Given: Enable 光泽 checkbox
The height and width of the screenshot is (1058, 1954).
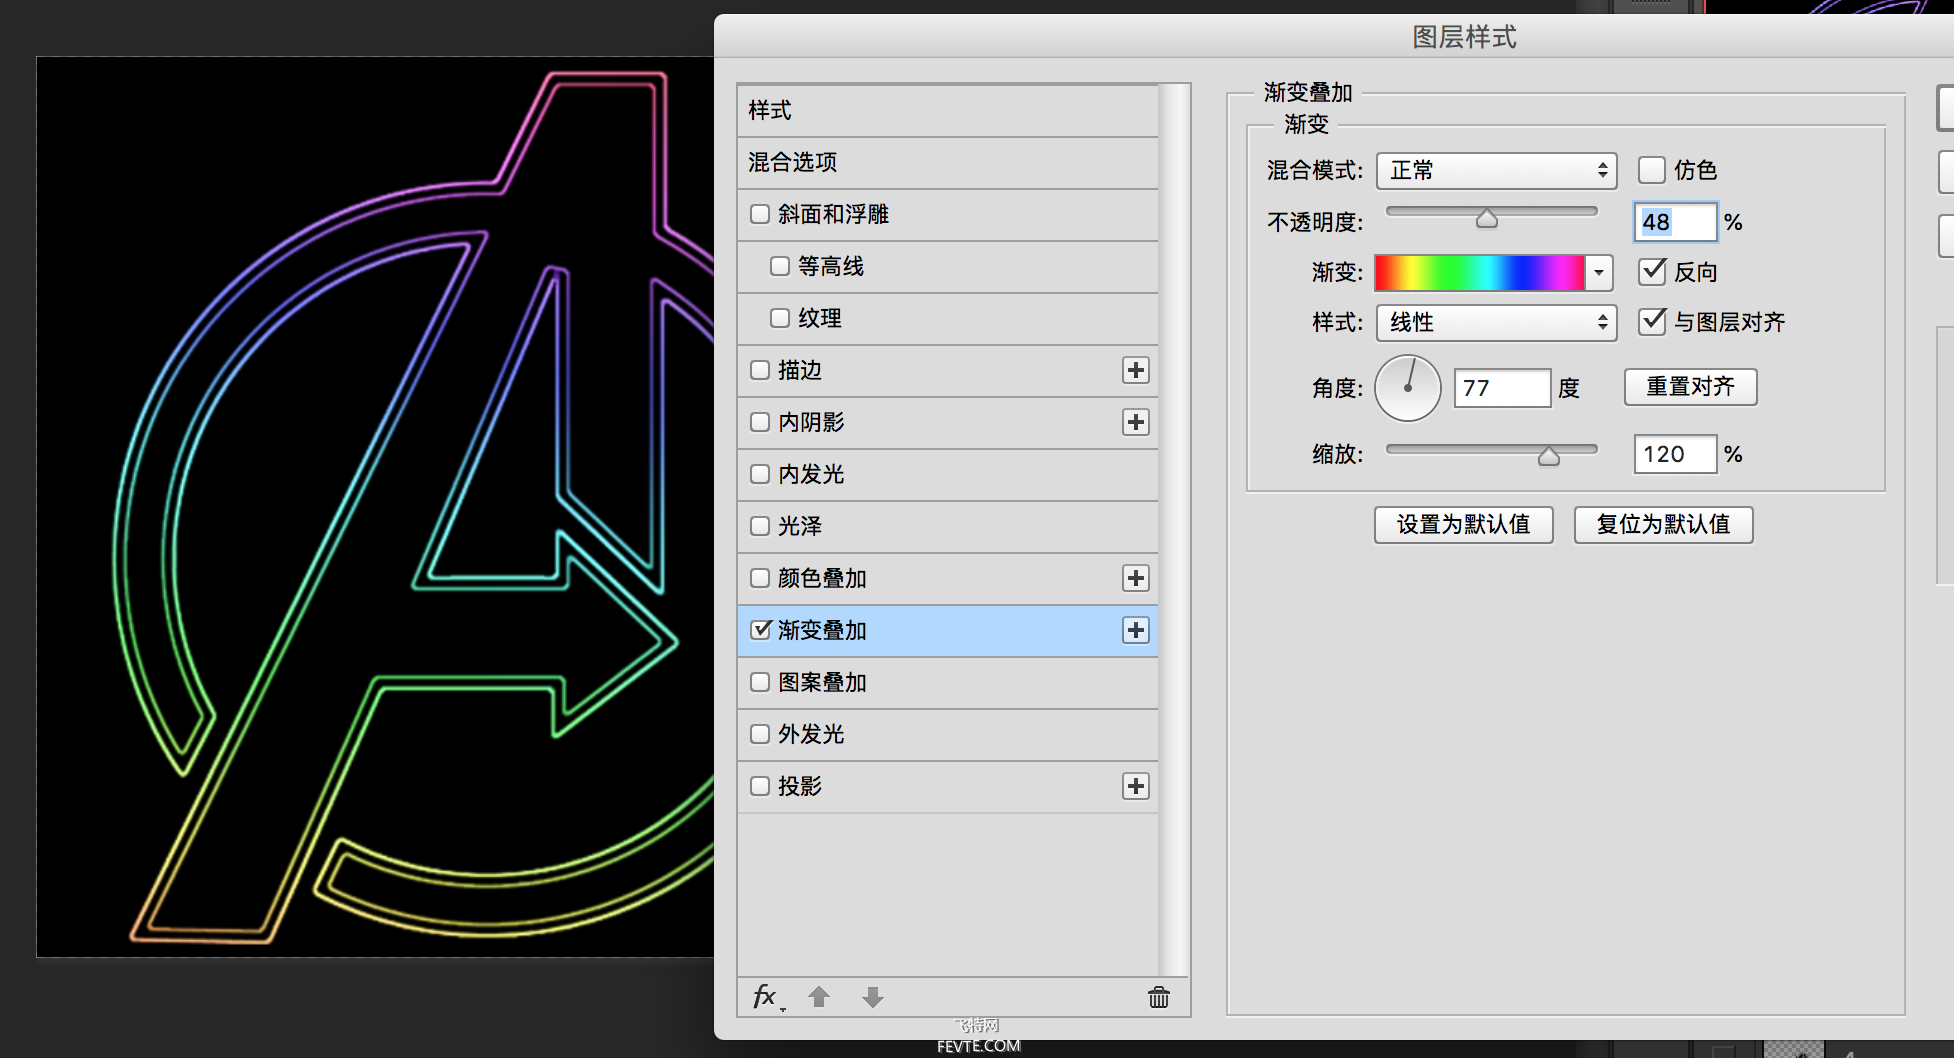Looking at the screenshot, I should [x=760, y=526].
